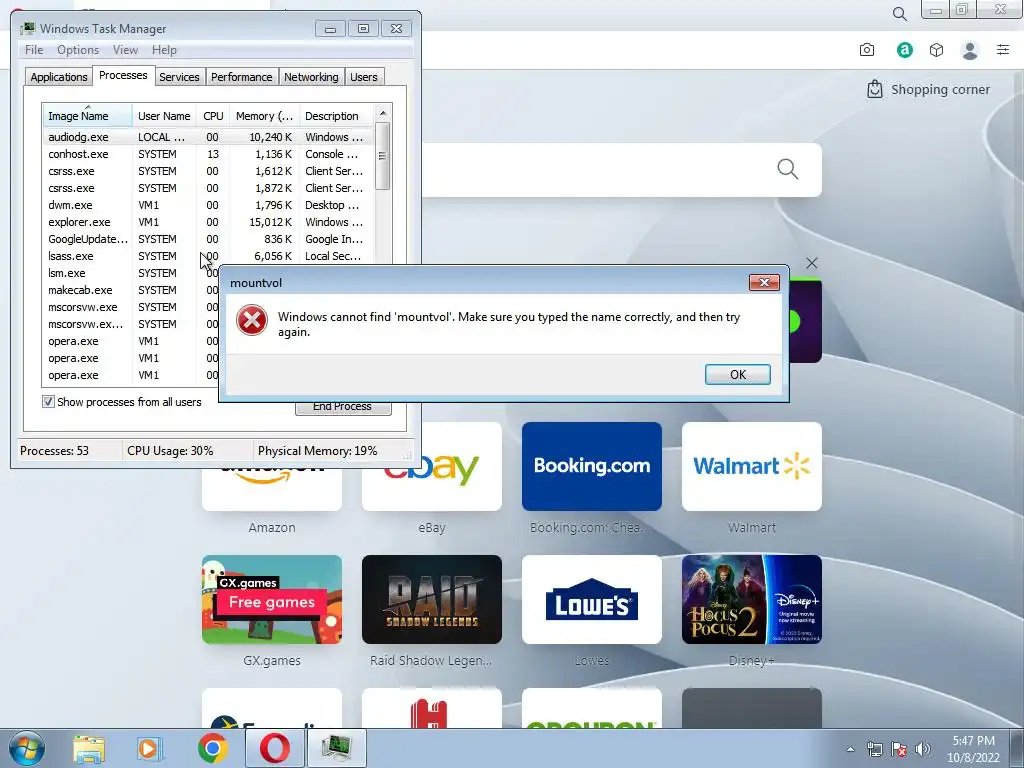This screenshot has width=1024, height=768.
Task: Click the process list scrollbar thumb
Action: (383, 156)
